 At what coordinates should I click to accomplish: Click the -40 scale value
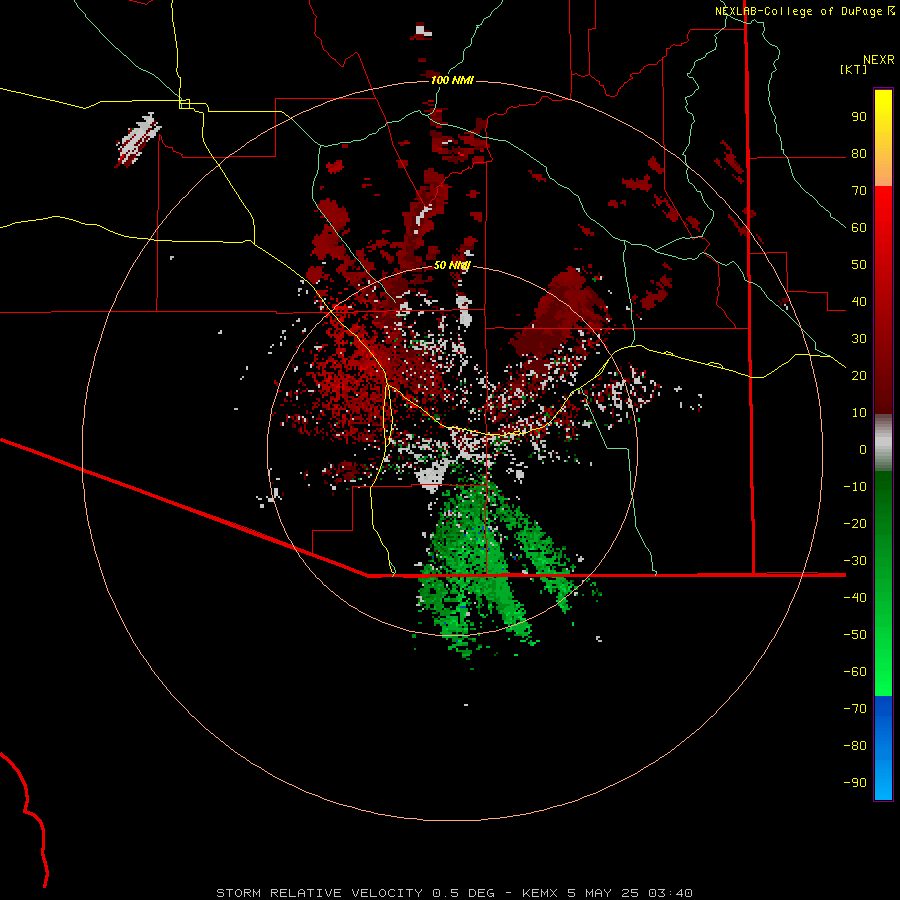[855, 598]
